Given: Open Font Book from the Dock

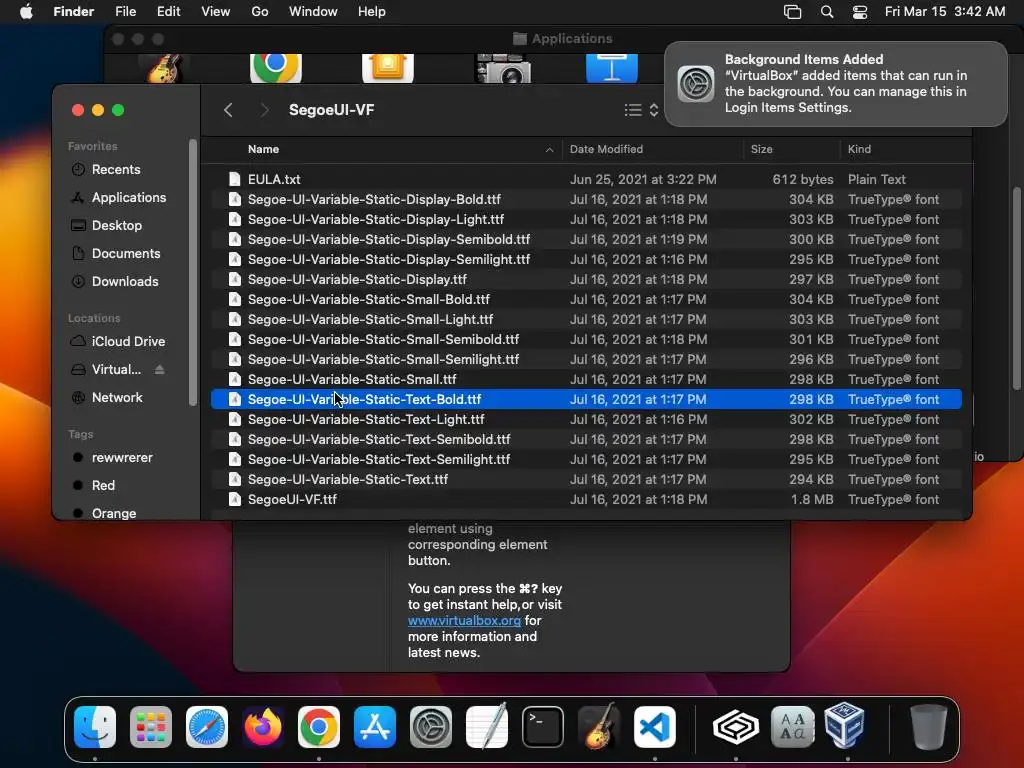Looking at the screenshot, I should coord(792,727).
